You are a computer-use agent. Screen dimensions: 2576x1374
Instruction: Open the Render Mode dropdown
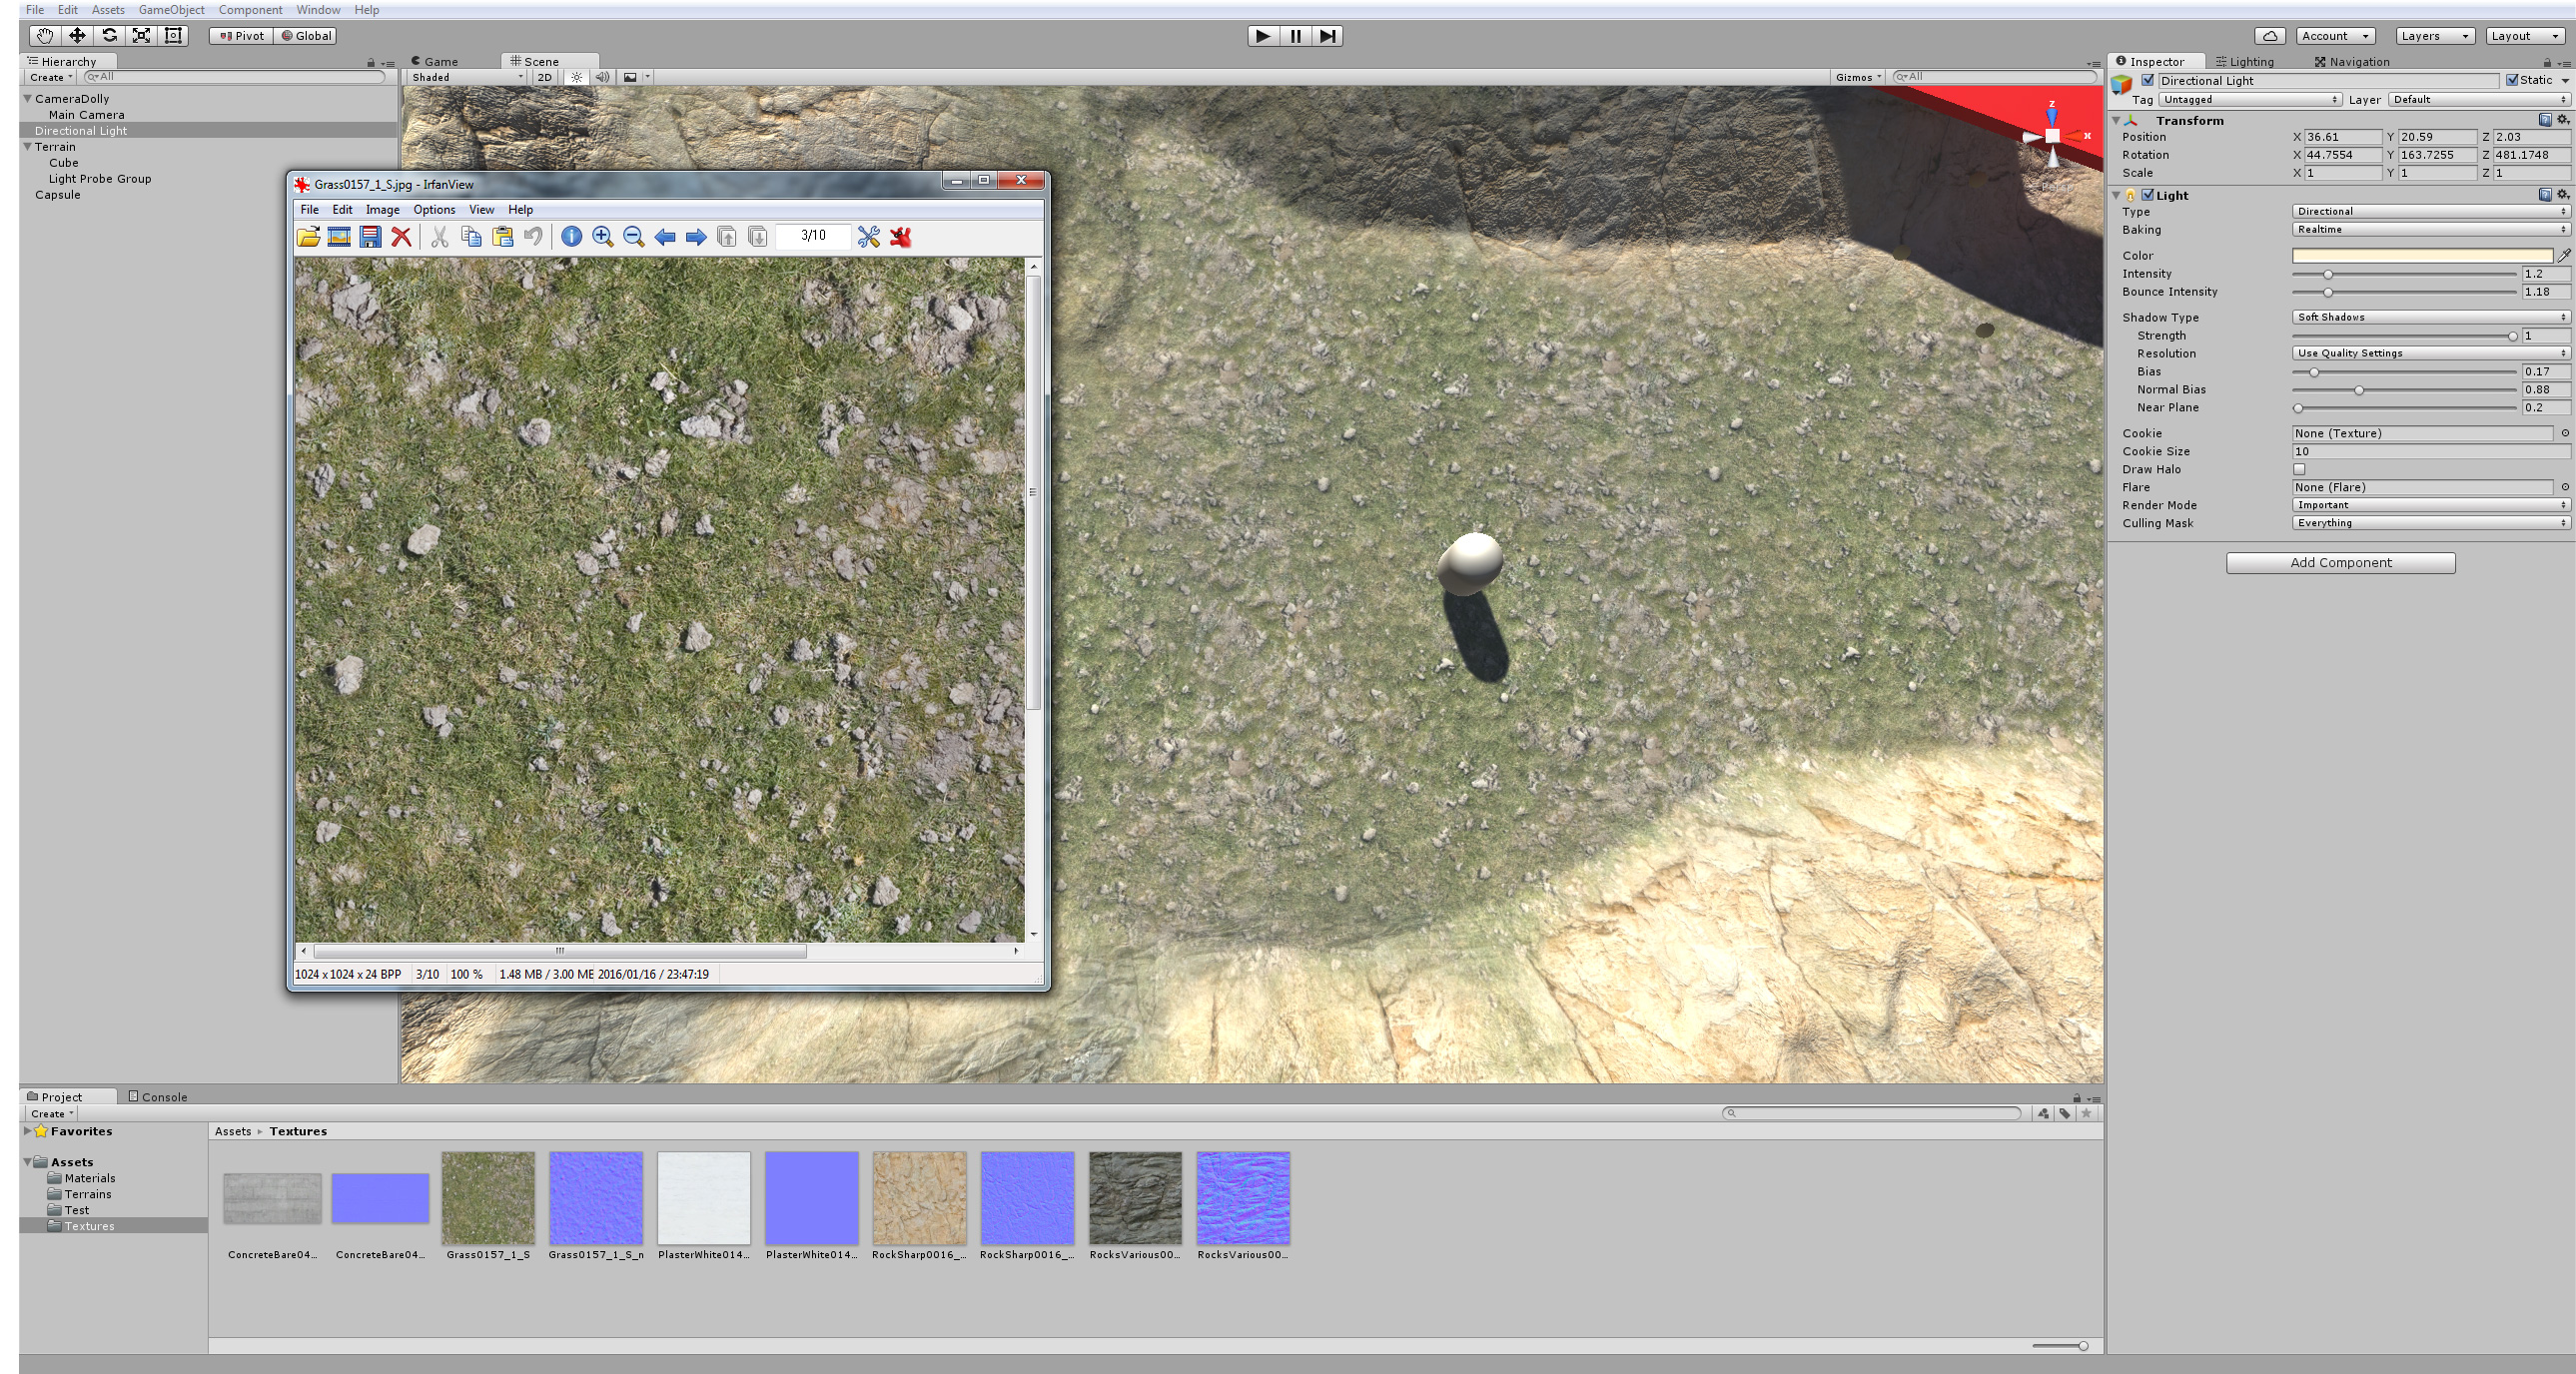coord(2430,506)
